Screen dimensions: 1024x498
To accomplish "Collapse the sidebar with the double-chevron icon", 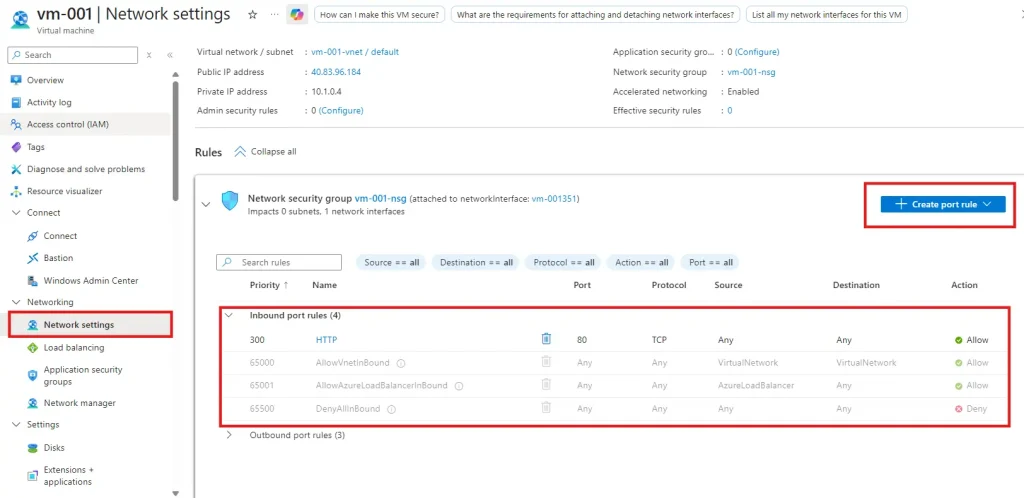I will (170, 55).
